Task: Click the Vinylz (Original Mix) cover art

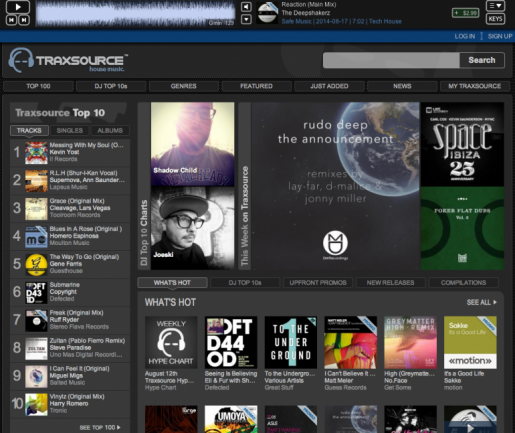Action: tap(36, 404)
